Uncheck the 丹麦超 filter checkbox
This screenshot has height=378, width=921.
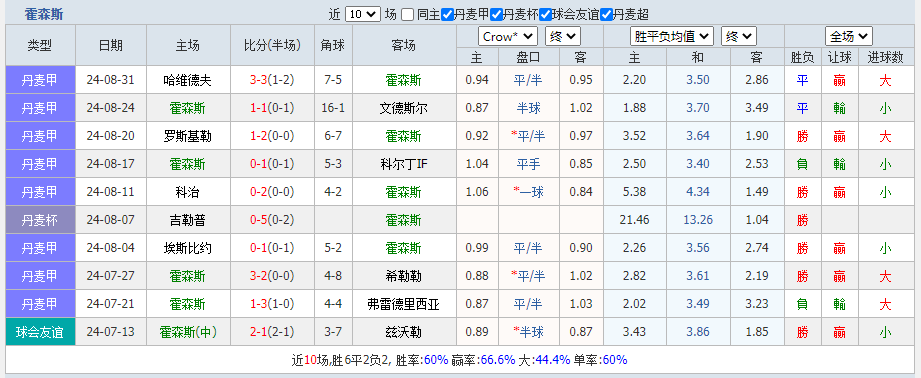[607, 15]
